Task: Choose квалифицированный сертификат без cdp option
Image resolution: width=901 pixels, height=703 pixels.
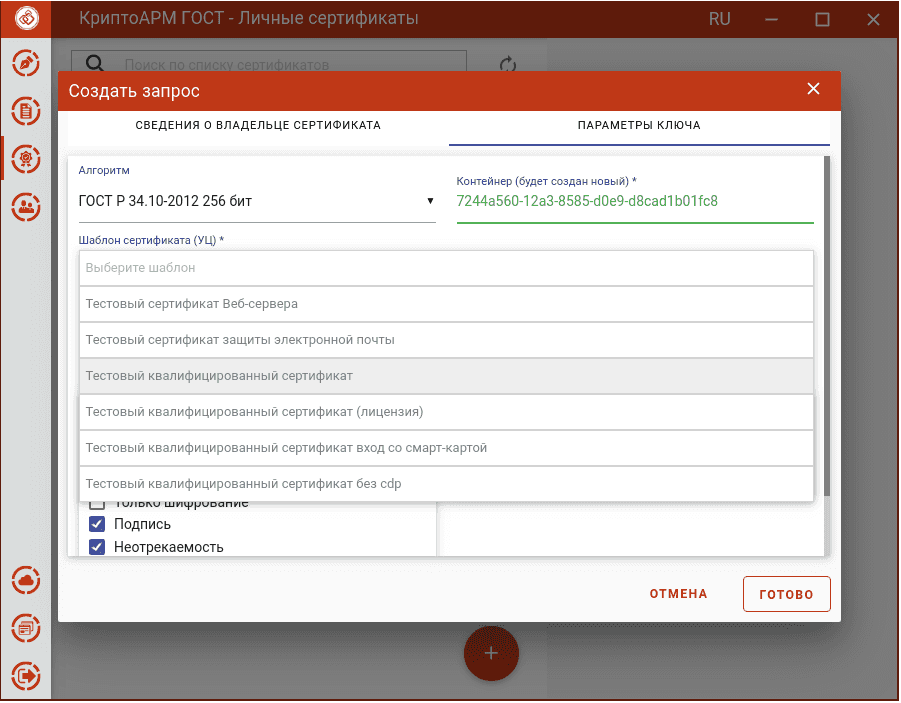Action: [446, 484]
